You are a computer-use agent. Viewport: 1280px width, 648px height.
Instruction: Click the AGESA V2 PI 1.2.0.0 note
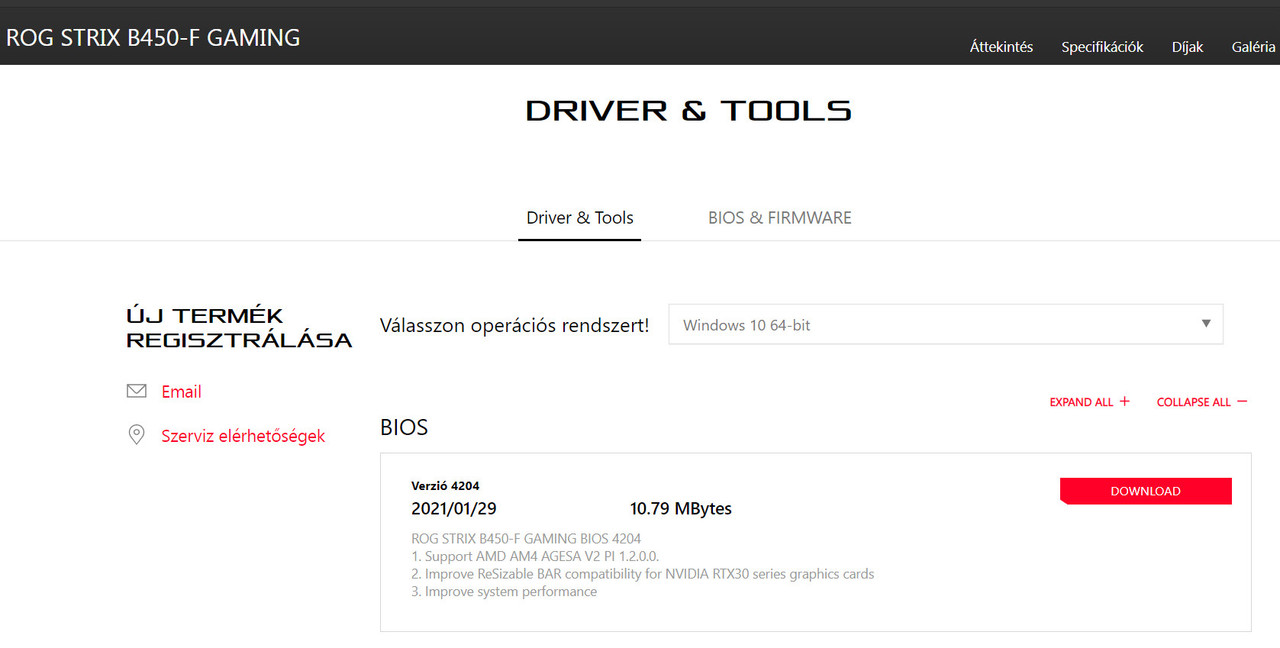coord(535,556)
